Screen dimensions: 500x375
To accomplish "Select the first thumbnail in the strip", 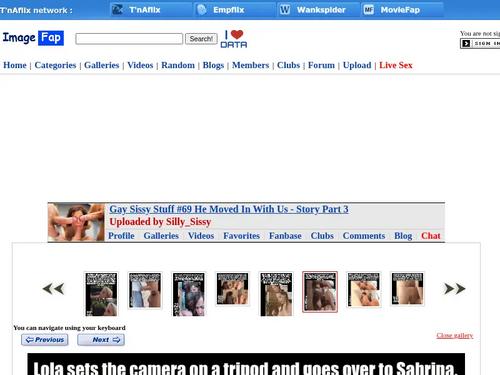I will tap(101, 294).
